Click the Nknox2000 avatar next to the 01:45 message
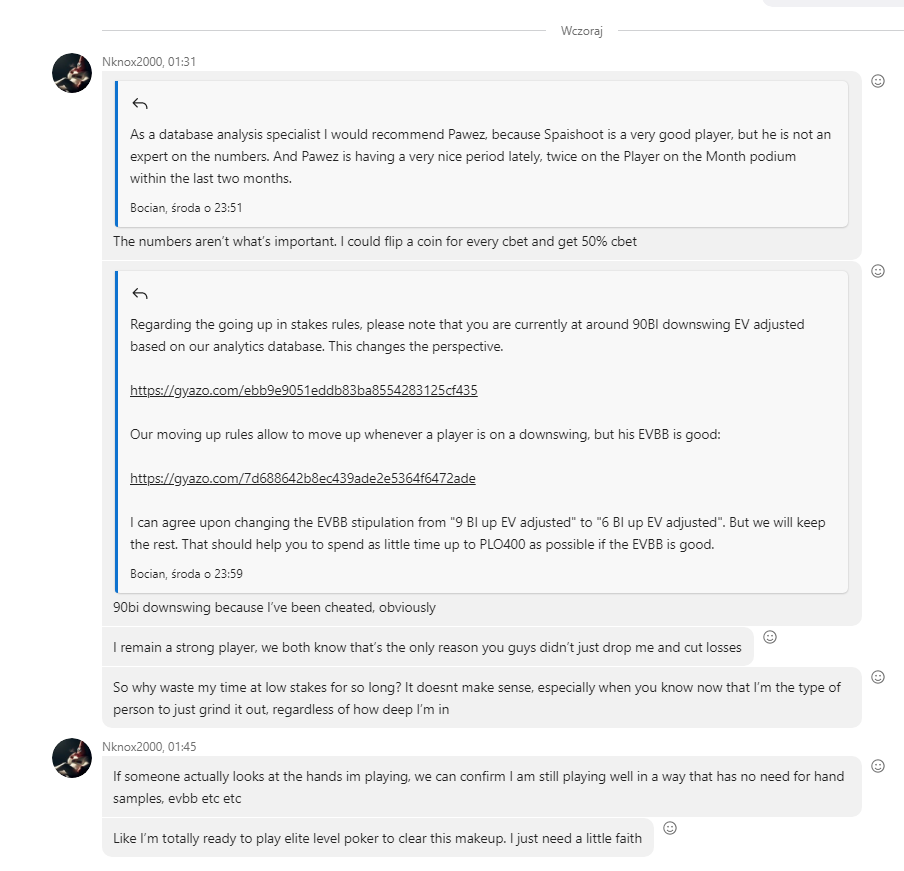This screenshot has width=904, height=871. coord(72,758)
